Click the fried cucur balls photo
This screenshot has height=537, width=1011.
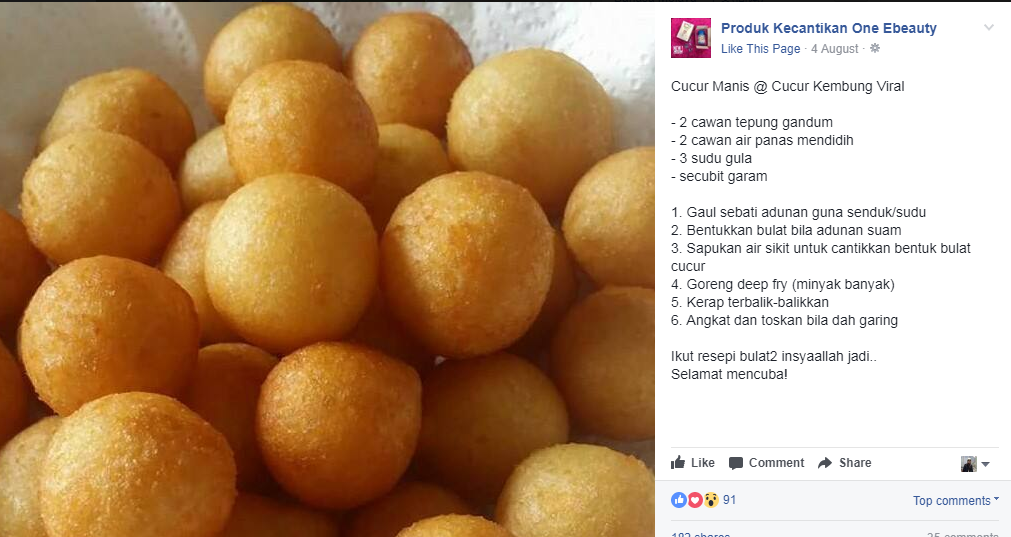click(328, 269)
